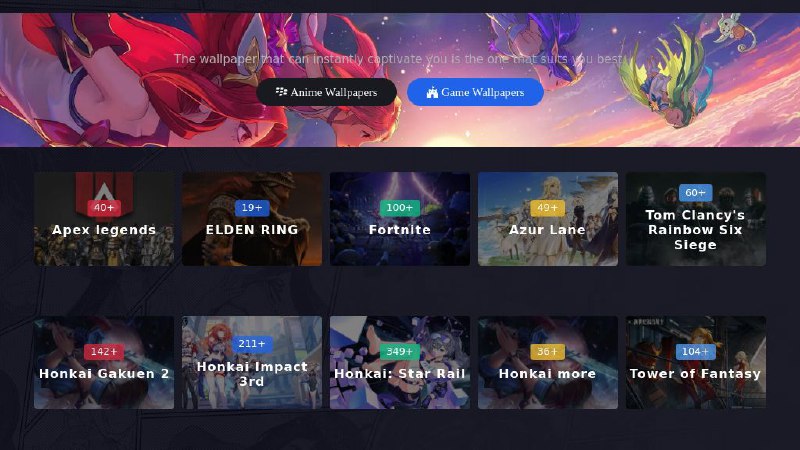Open the Honkai more wallpaper category
This screenshot has height=450, width=800.
tap(548, 363)
